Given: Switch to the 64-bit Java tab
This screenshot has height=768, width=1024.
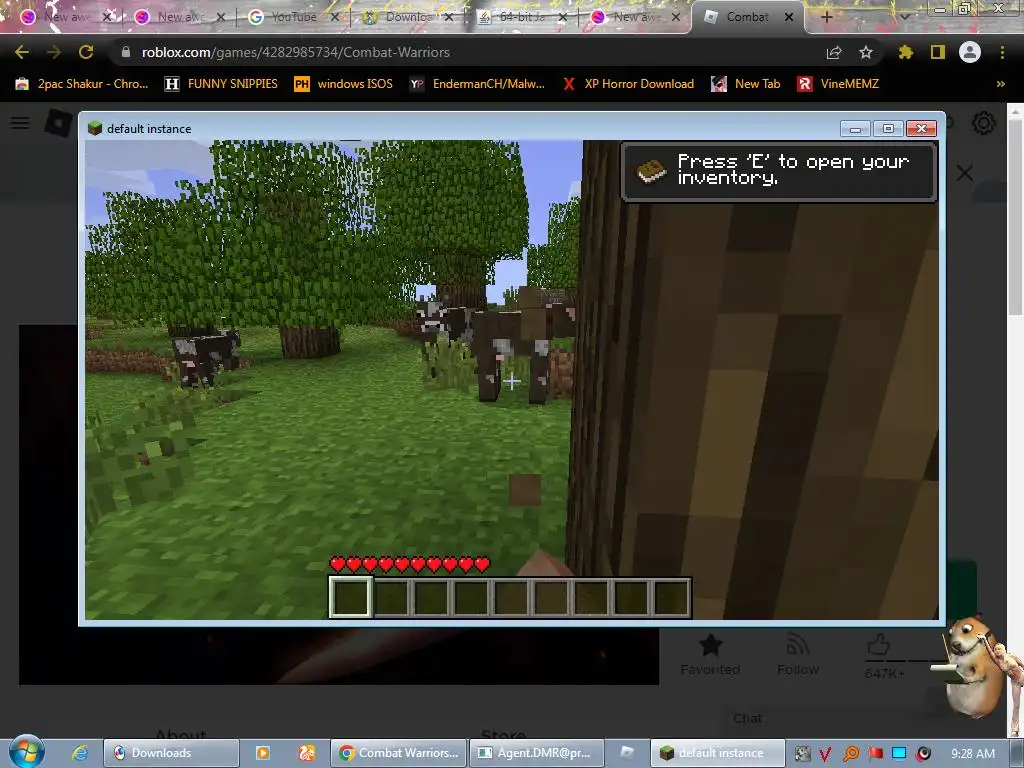Looking at the screenshot, I should [521, 17].
